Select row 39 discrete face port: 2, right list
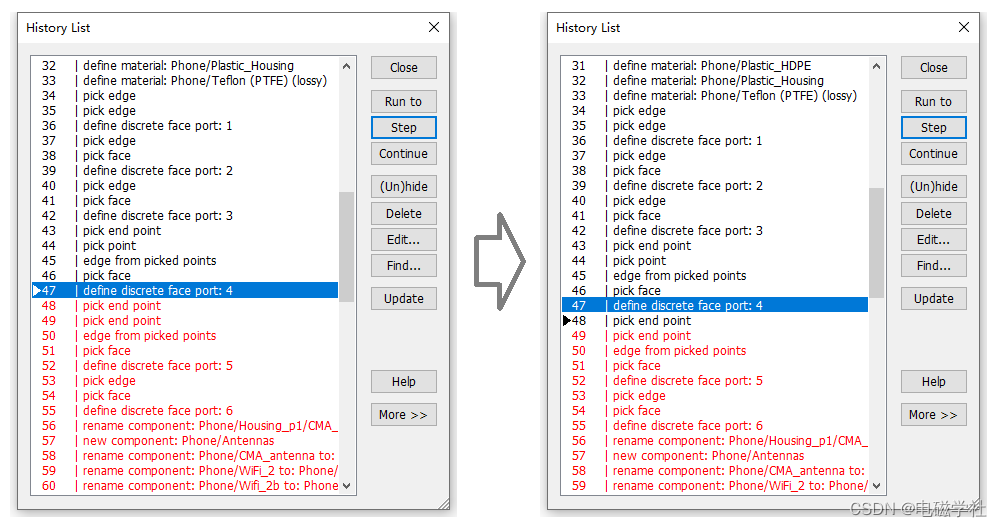The image size is (1002, 527). [x=715, y=186]
